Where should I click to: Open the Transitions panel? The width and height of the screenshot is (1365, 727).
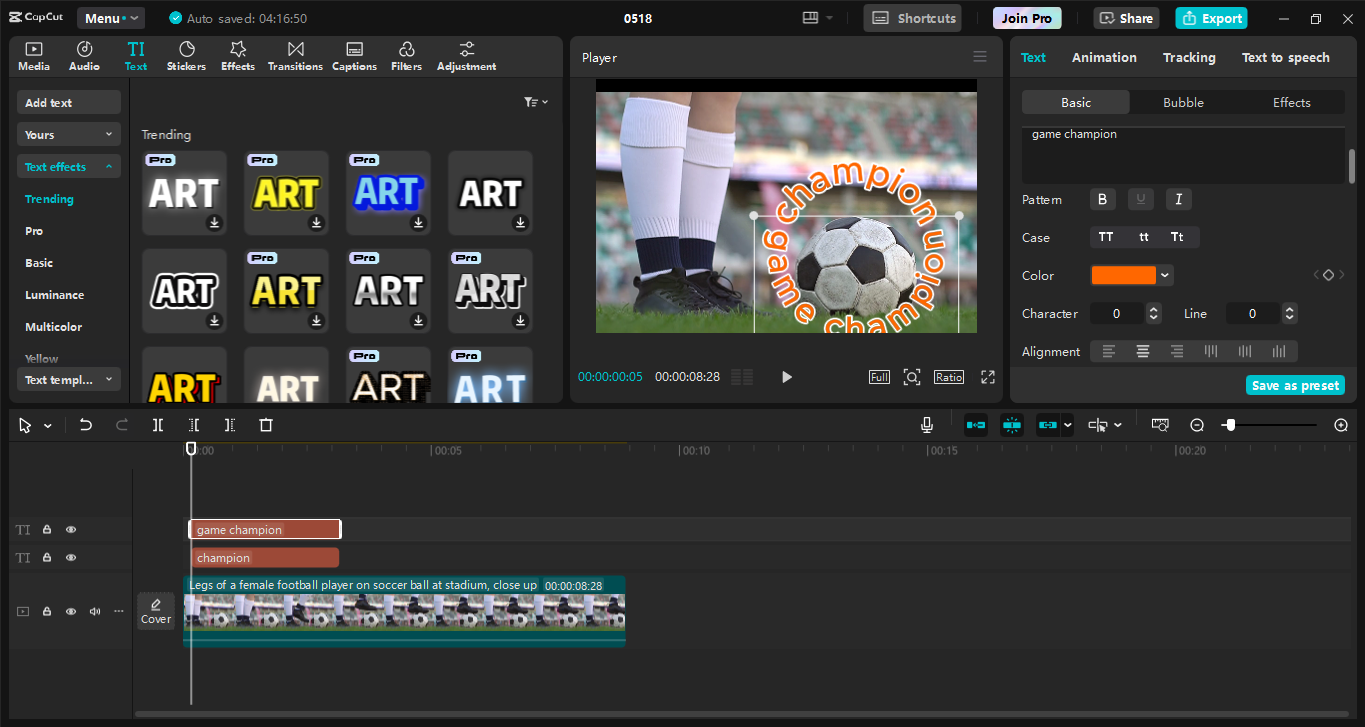tap(295, 55)
